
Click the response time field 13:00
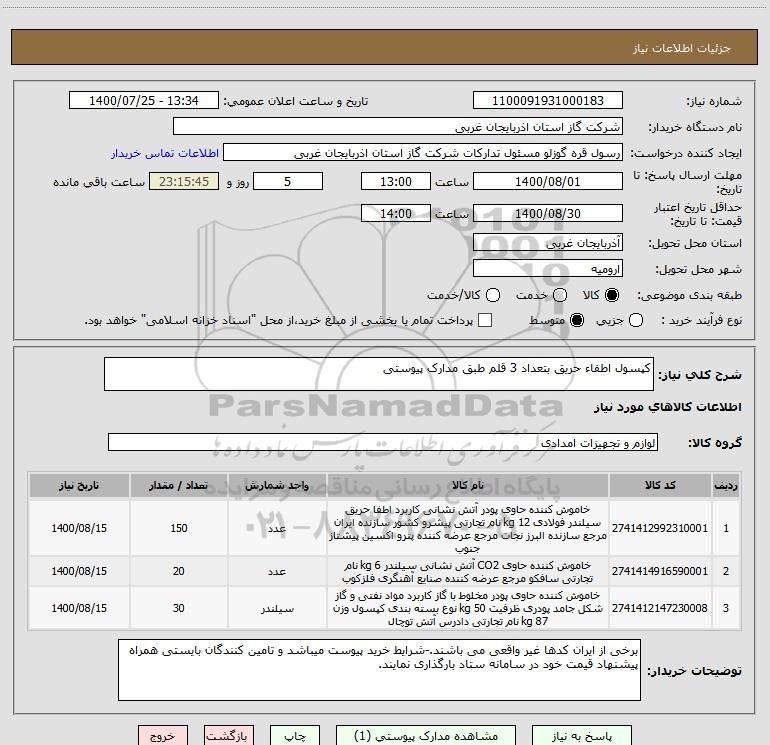[396, 181]
